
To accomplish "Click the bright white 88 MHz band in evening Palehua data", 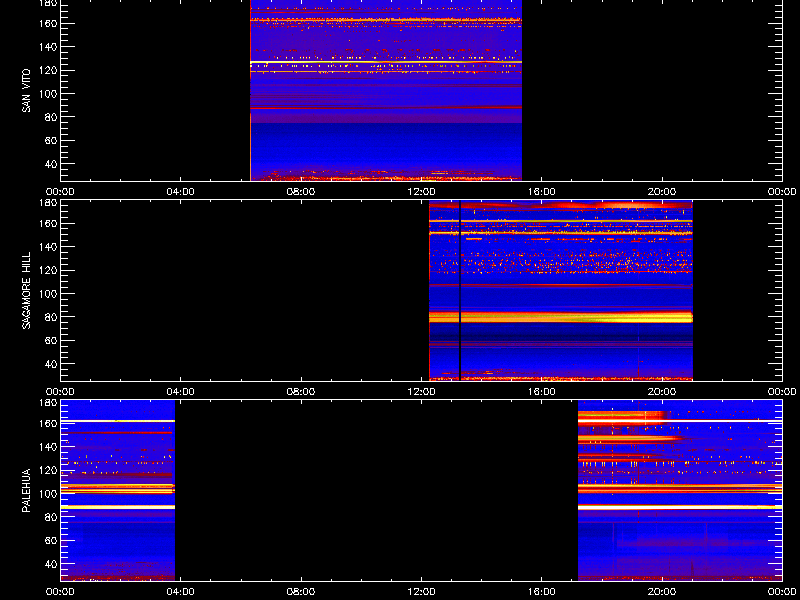I will tap(680, 507).
